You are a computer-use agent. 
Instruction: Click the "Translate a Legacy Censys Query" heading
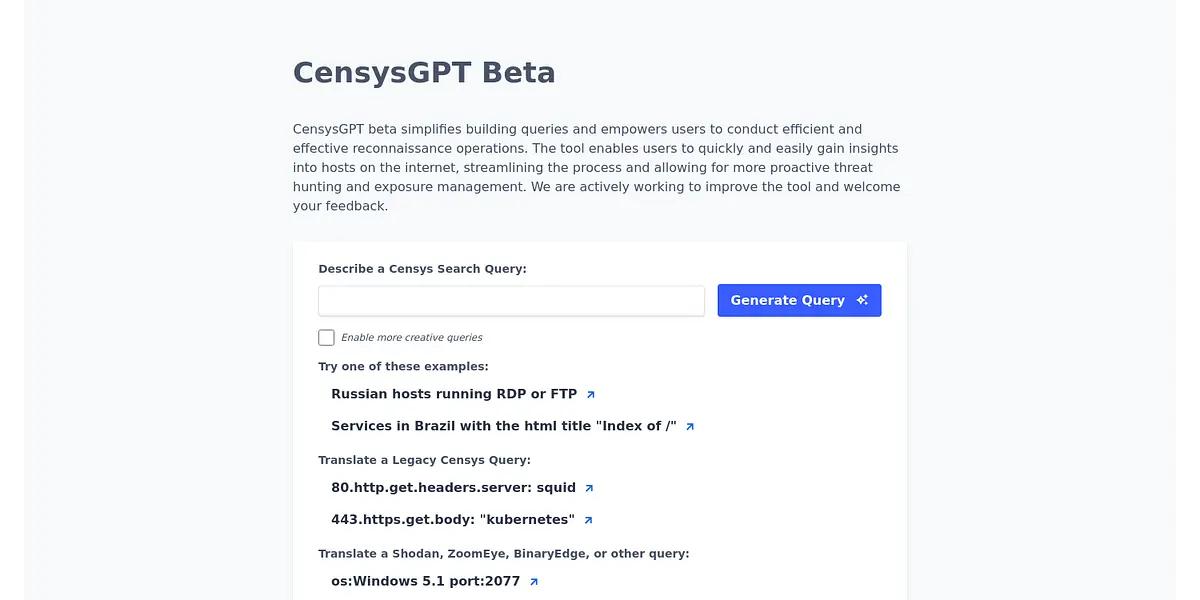pyautogui.click(x=424, y=460)
